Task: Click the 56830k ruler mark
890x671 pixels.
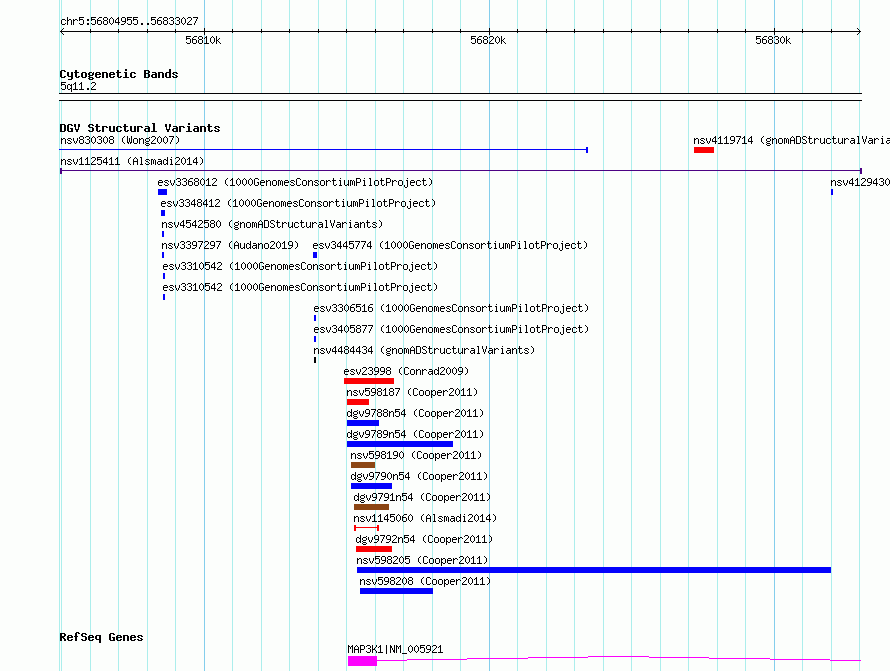Action: [773, 40]
